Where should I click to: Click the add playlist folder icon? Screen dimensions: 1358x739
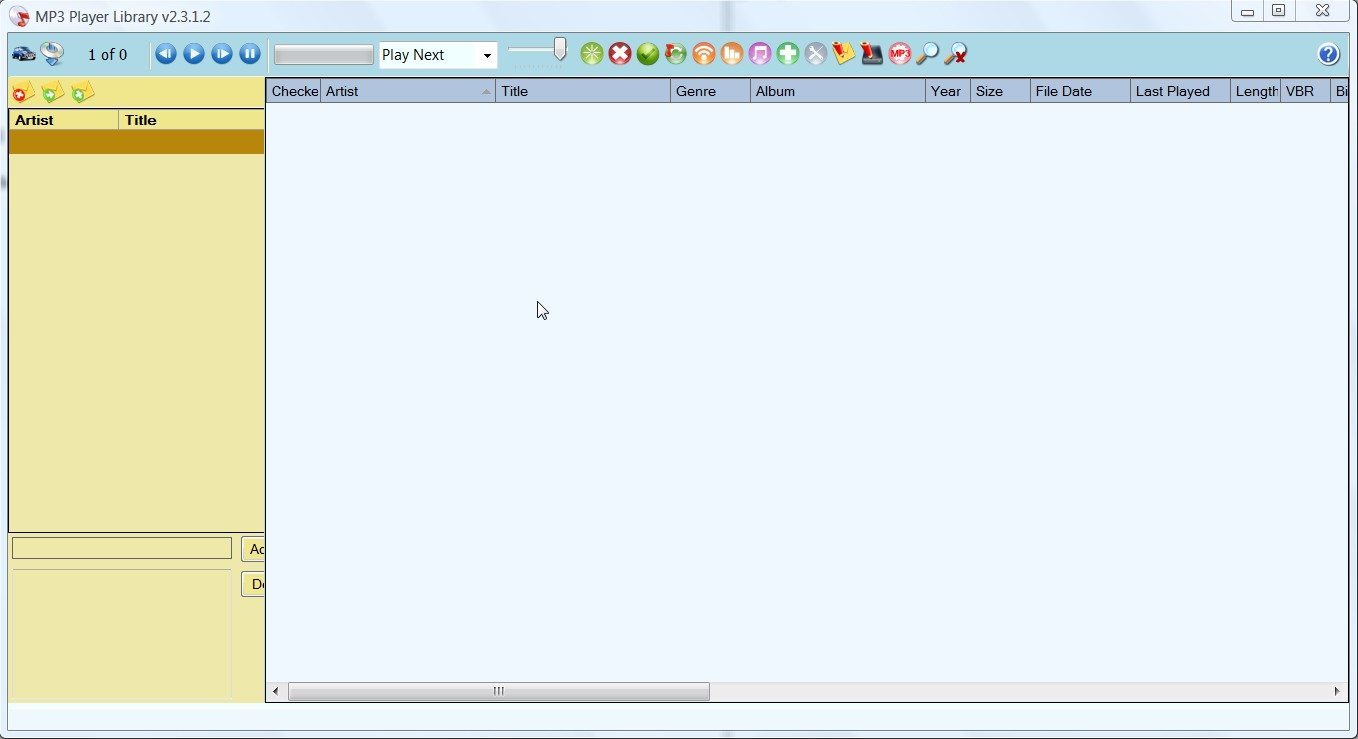(x=52, y=92)
